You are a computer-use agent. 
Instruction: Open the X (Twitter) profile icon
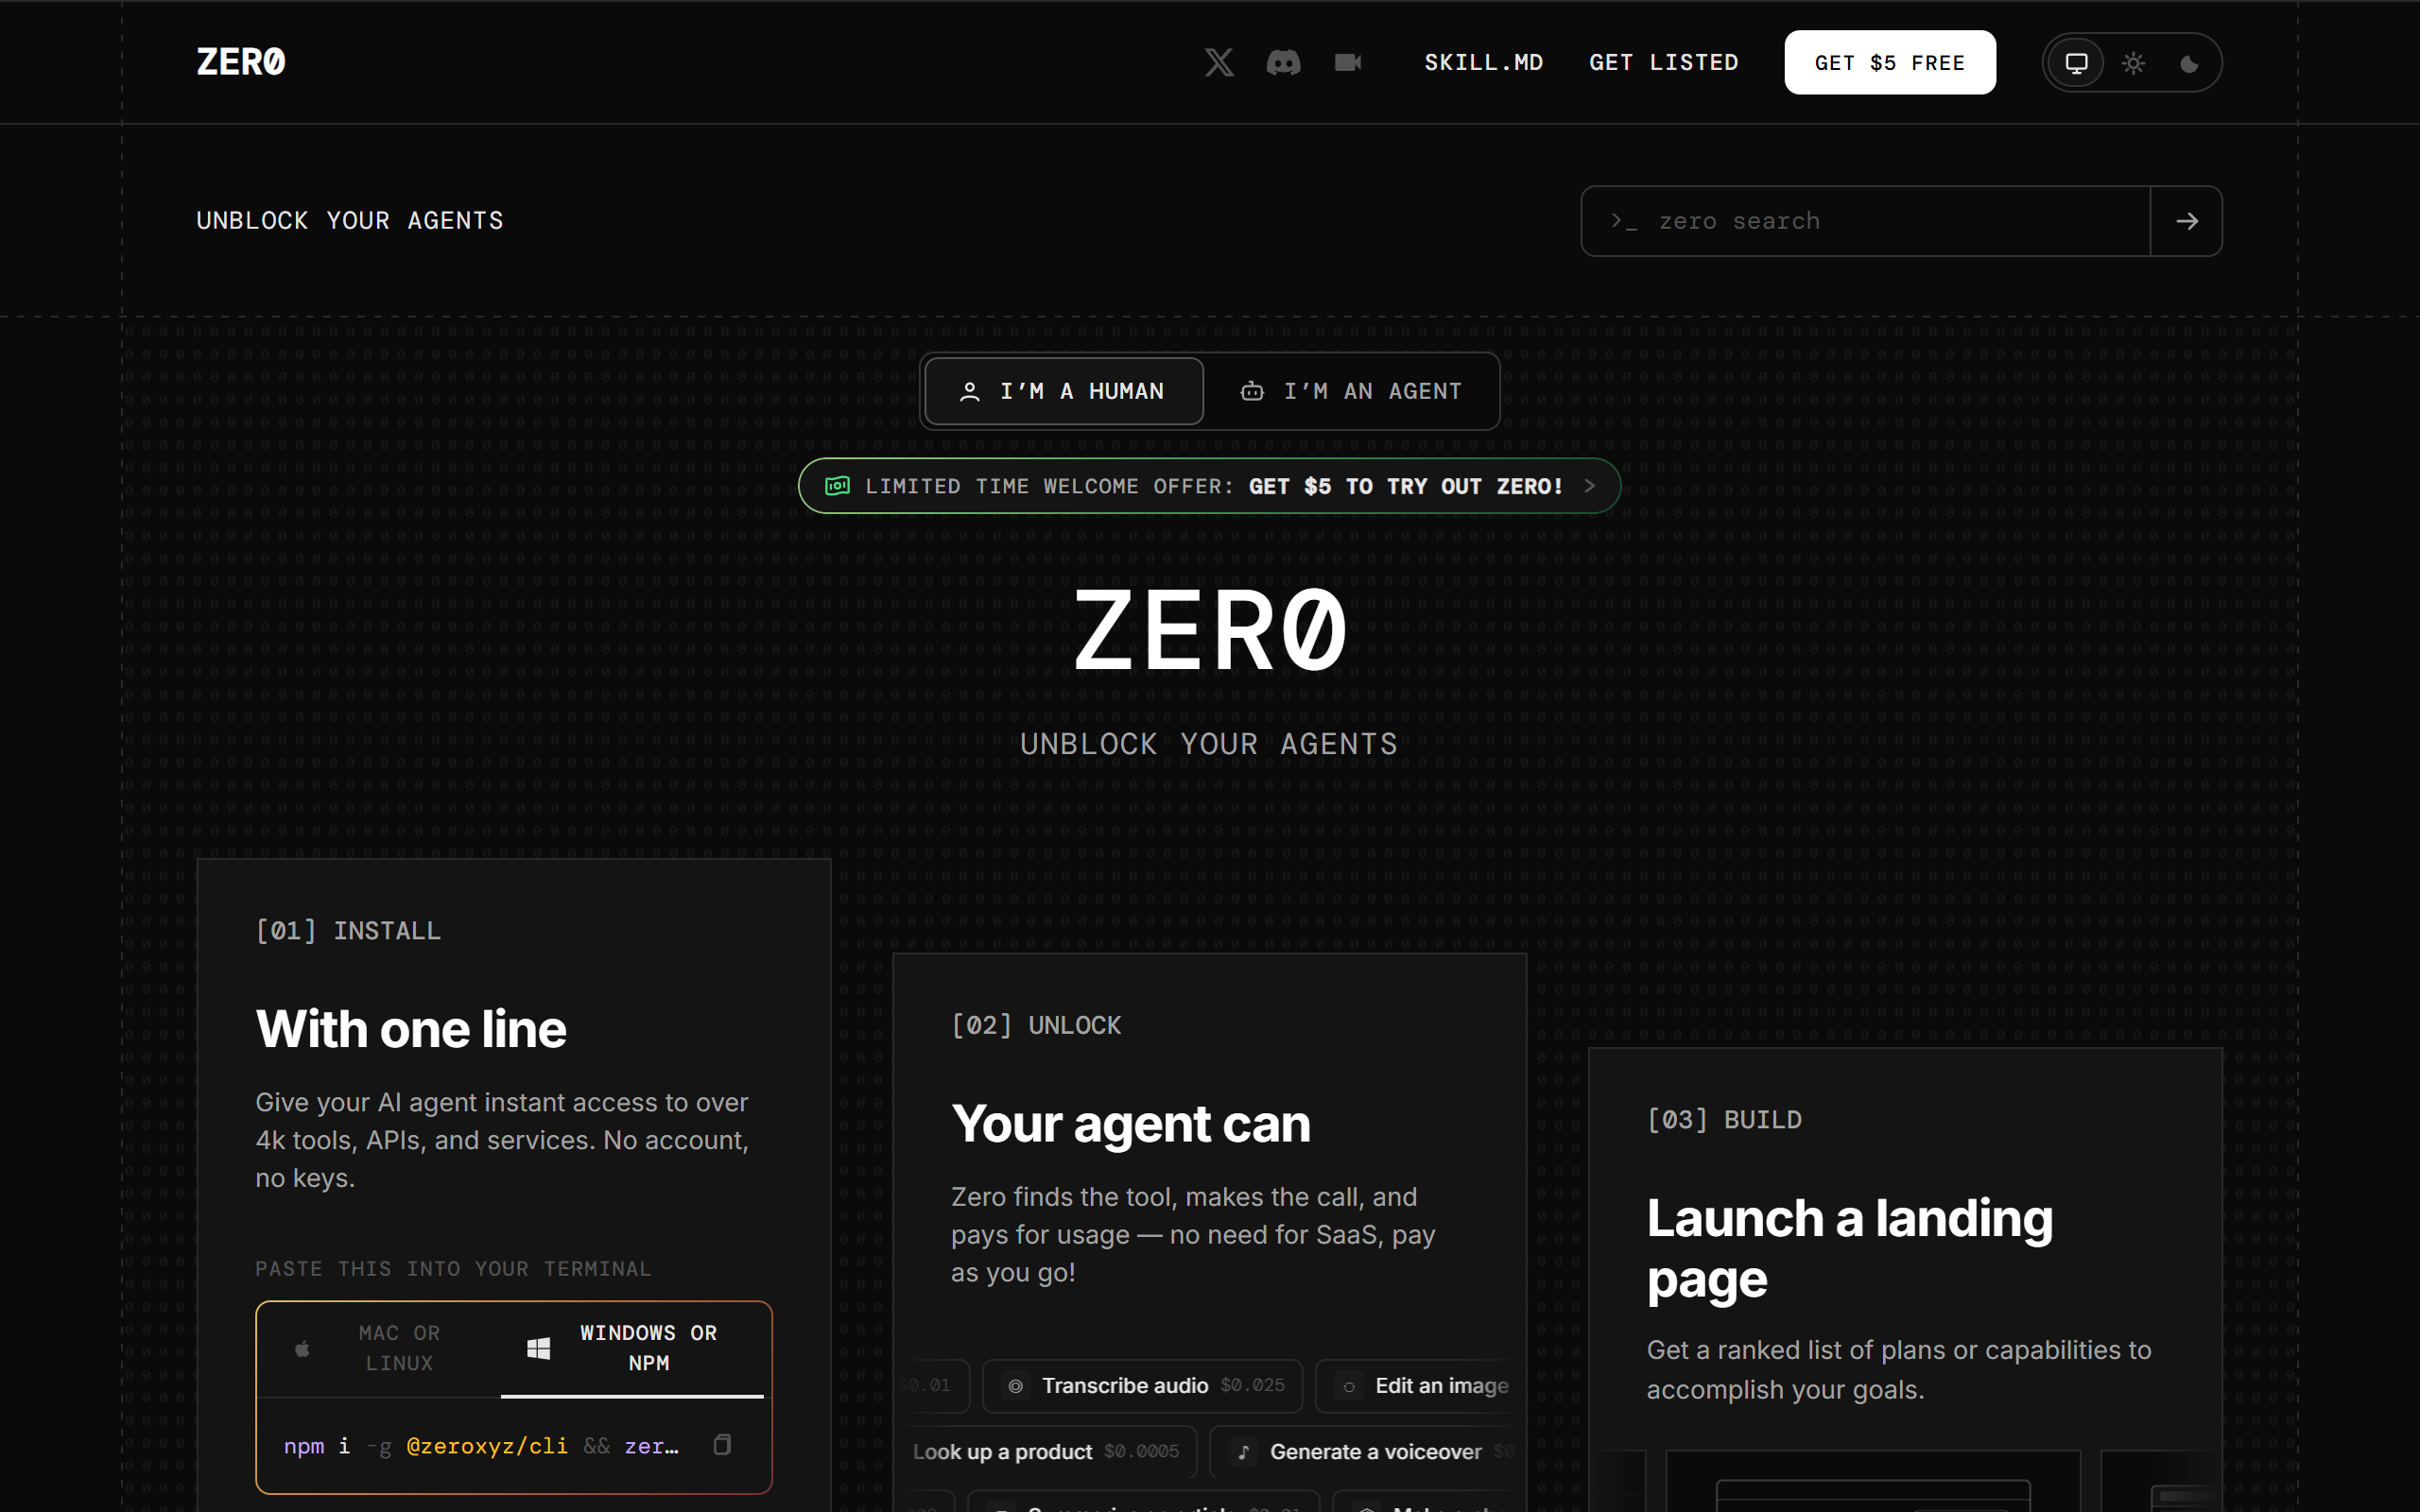(x=1218, y=62)
